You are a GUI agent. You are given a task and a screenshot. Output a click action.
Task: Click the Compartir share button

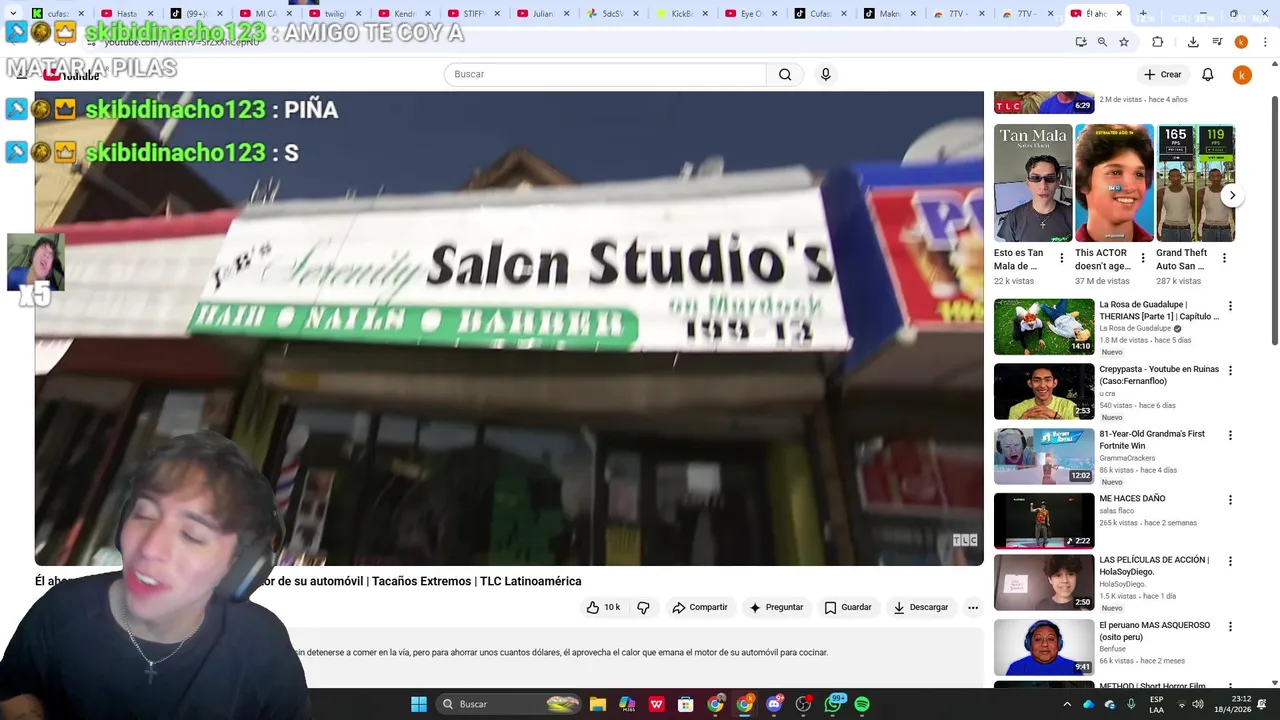700,607
